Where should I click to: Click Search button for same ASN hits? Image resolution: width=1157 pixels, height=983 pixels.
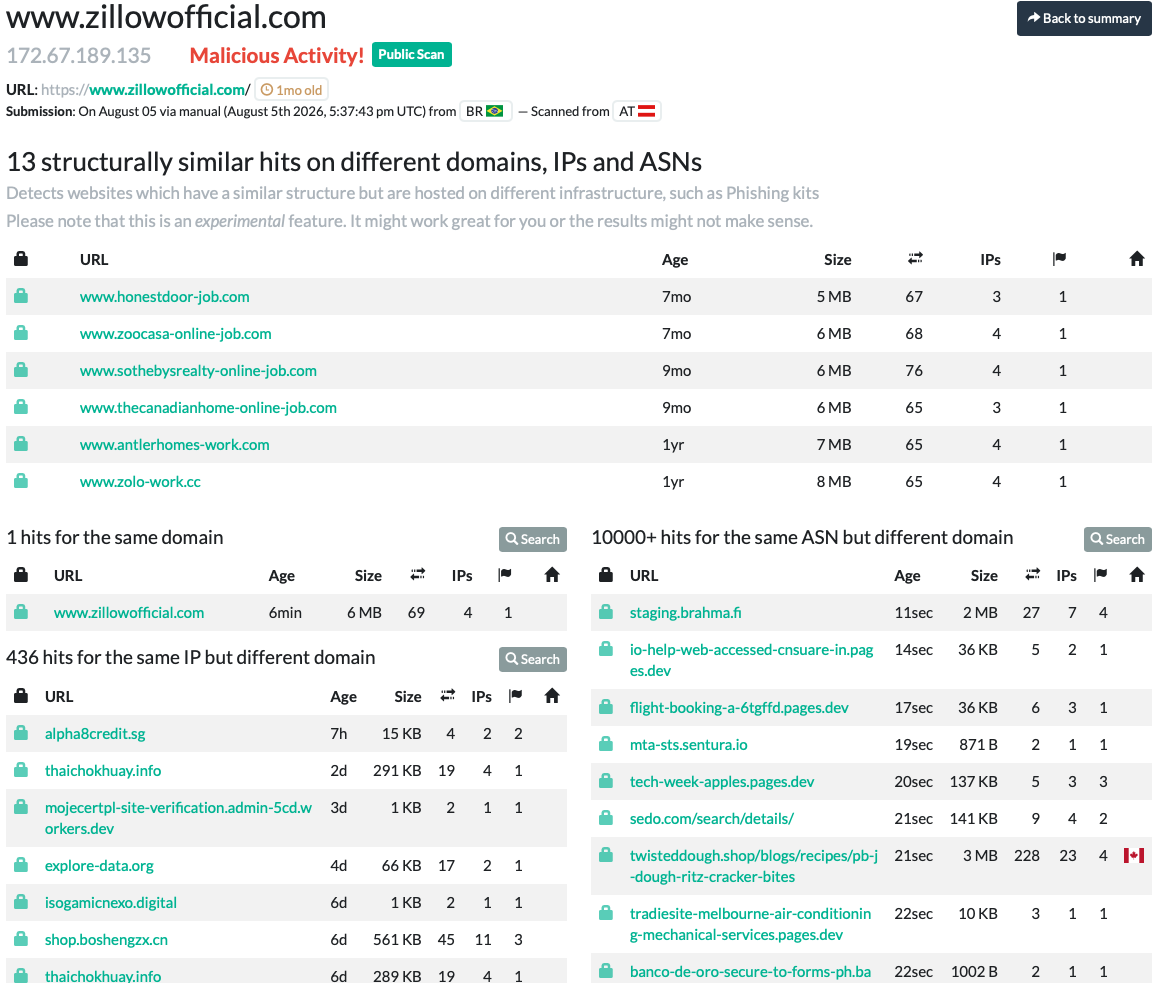pyautogui.click(x=1117, y=539)
